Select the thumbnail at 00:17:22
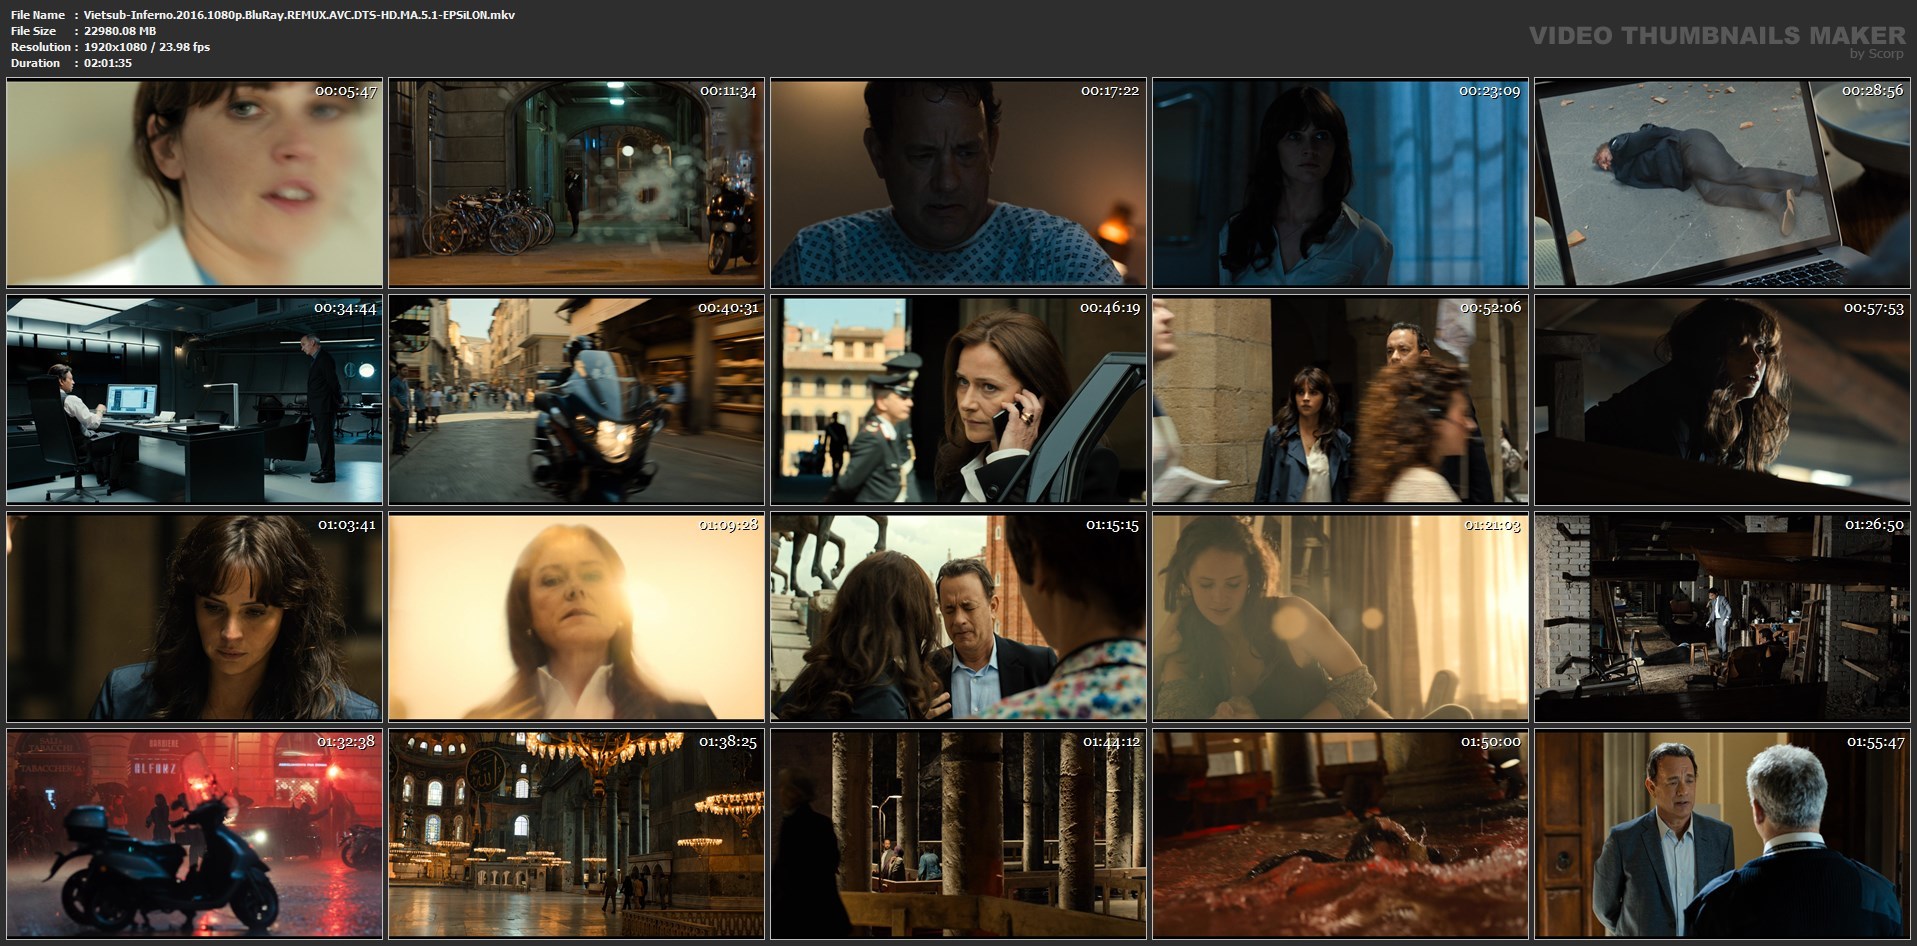Image resolution: width=1917 pixels, height=946 pixels. 958,184
